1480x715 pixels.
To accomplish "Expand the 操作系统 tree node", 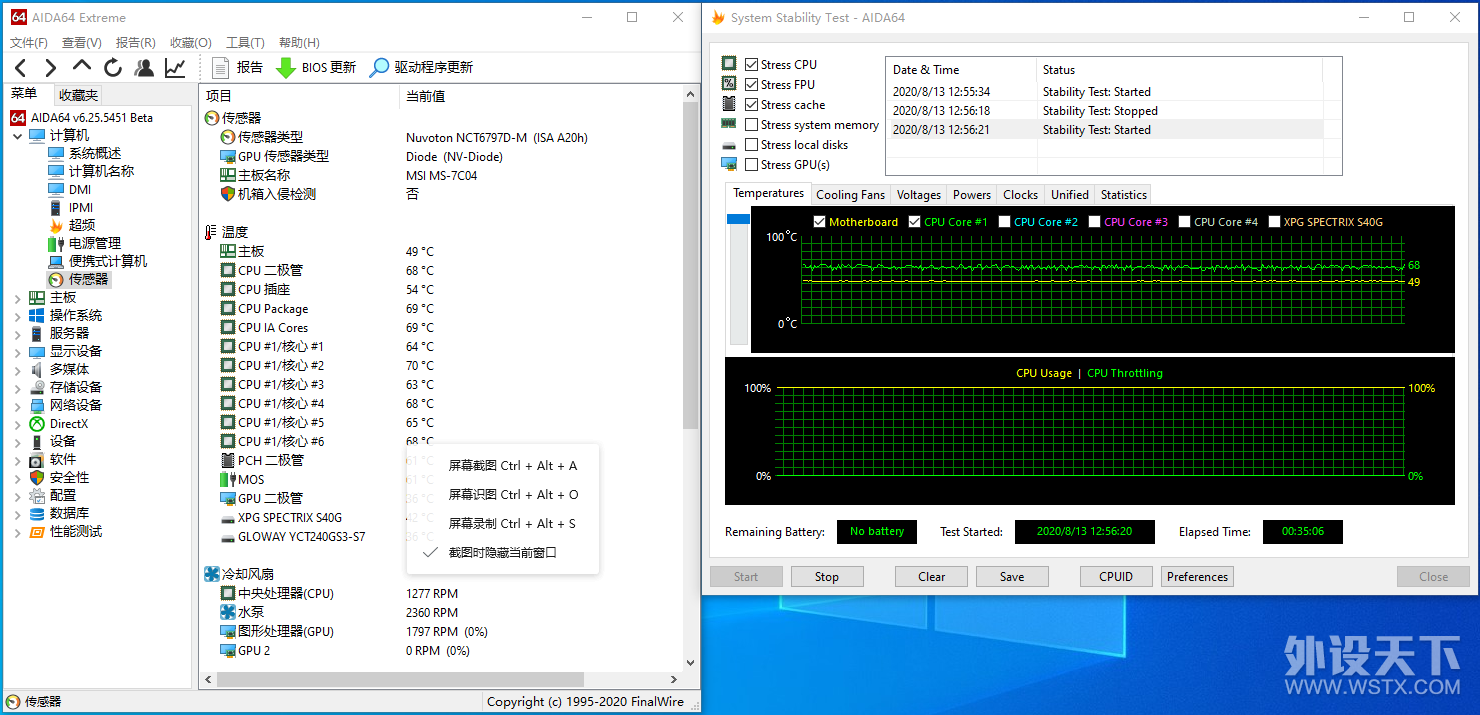I will [17, 315].
